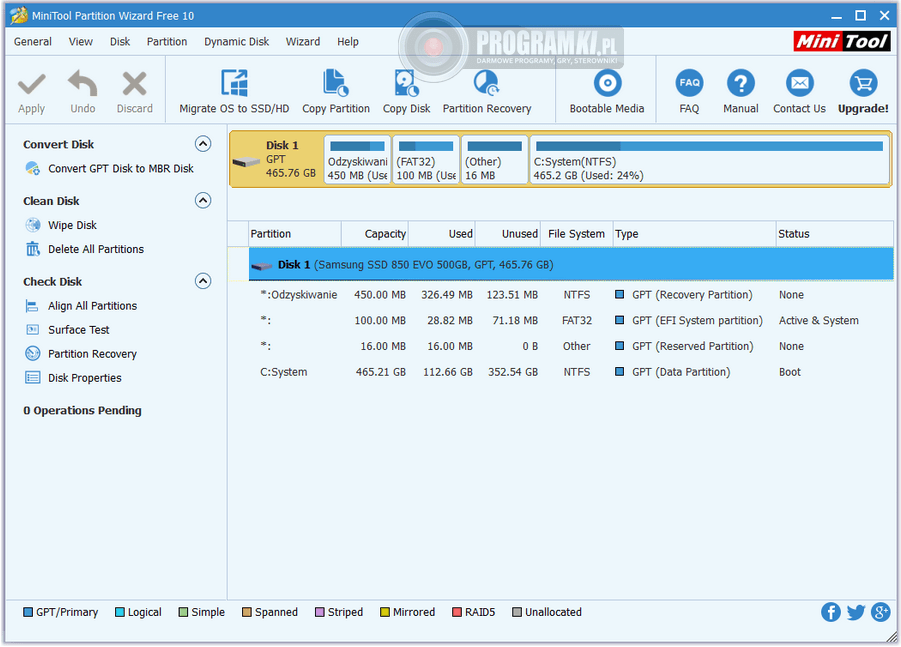Select Disk 1 Samsung SSD 850 EVO row
Viewport: 901px width, 647px height.
(x=571, y=264)
